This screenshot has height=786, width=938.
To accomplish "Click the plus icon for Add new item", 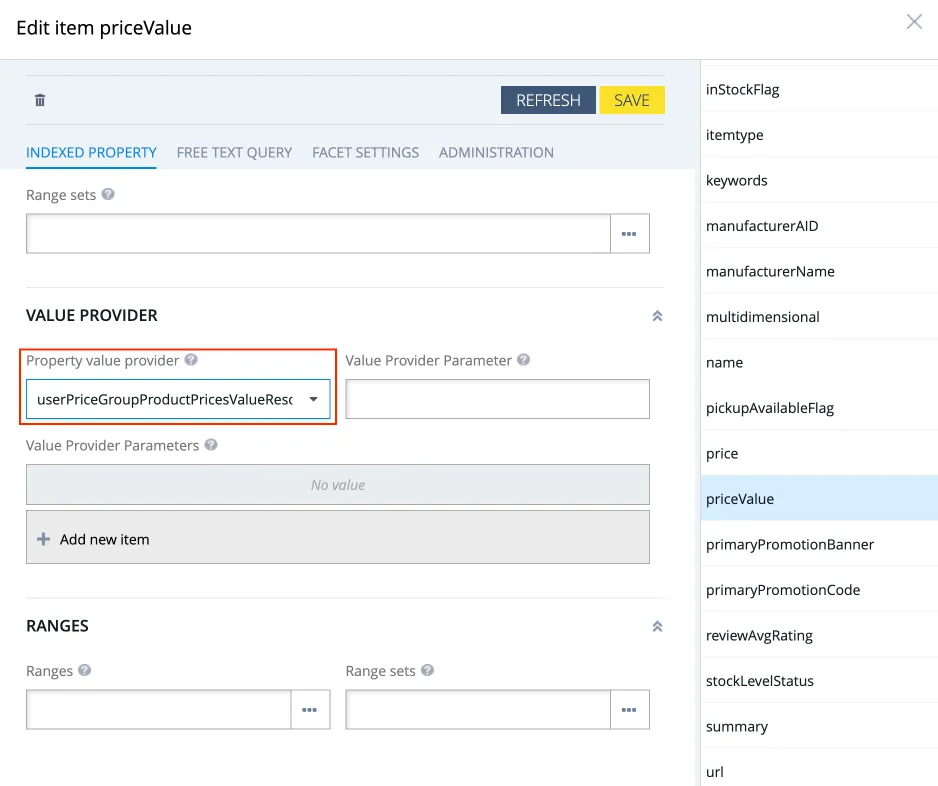I will pos(43,539).
